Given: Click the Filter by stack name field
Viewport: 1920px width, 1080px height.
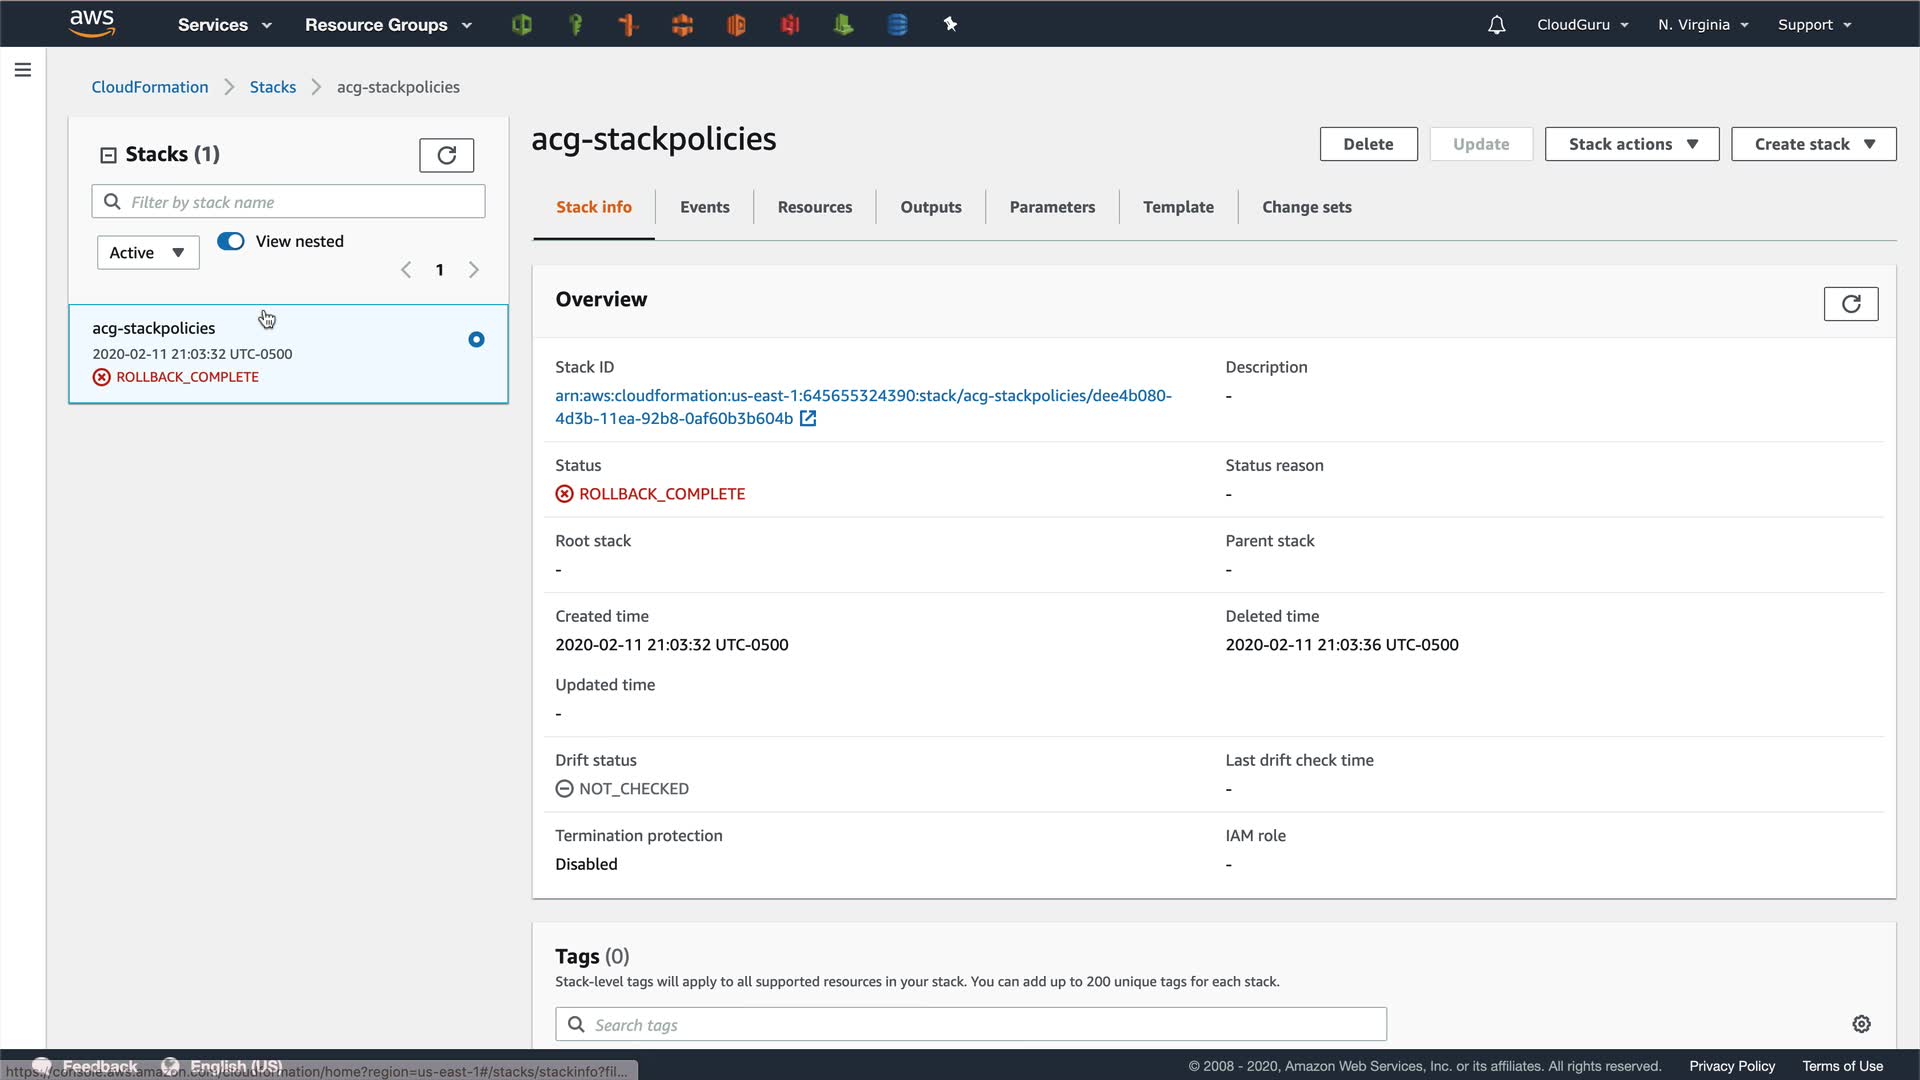Looking at the screenshot, I should 300,202.
